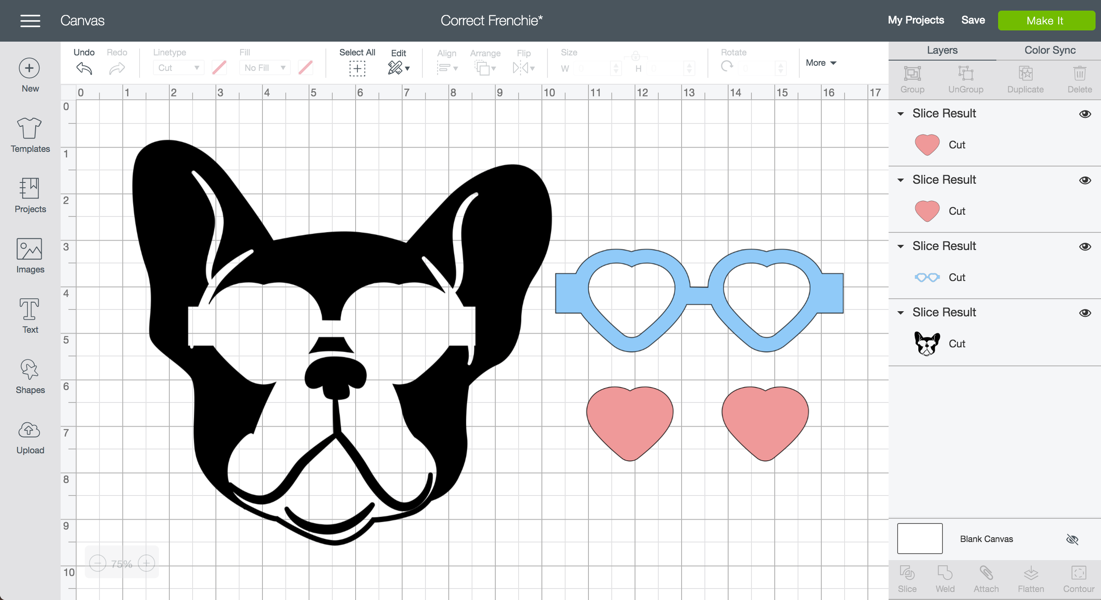
Task: Toggle Blank Canvas visibility
Action: (x=1072, y=539)
